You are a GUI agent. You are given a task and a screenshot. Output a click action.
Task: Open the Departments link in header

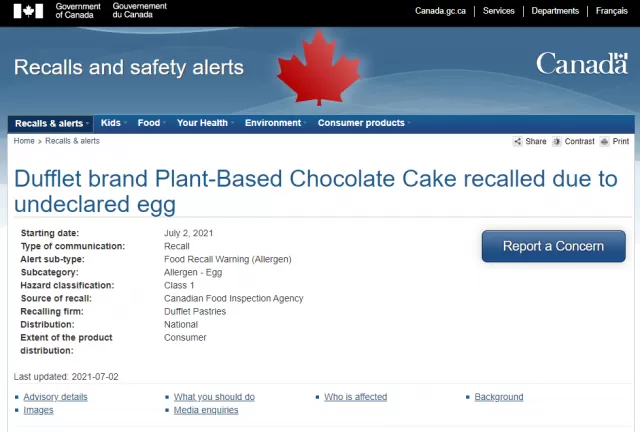[x=555, y=11]
